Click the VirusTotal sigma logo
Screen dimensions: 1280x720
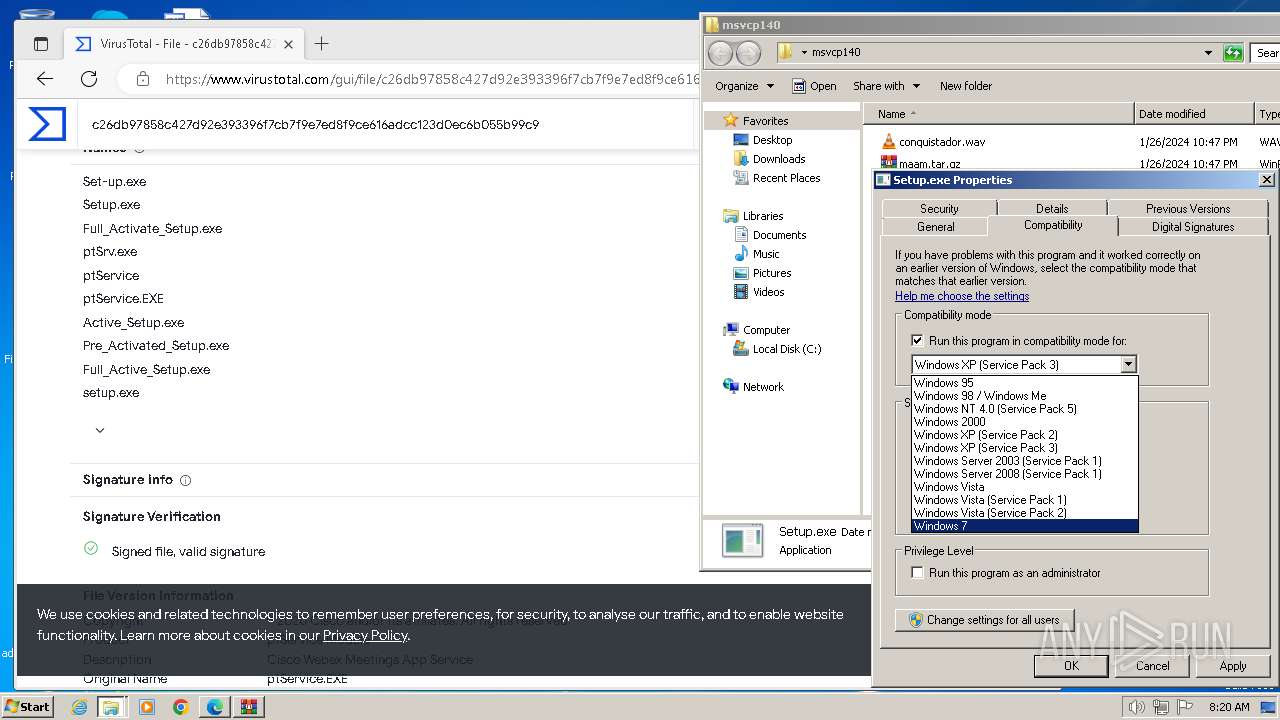pyautogui.click(x=47, y=124)
